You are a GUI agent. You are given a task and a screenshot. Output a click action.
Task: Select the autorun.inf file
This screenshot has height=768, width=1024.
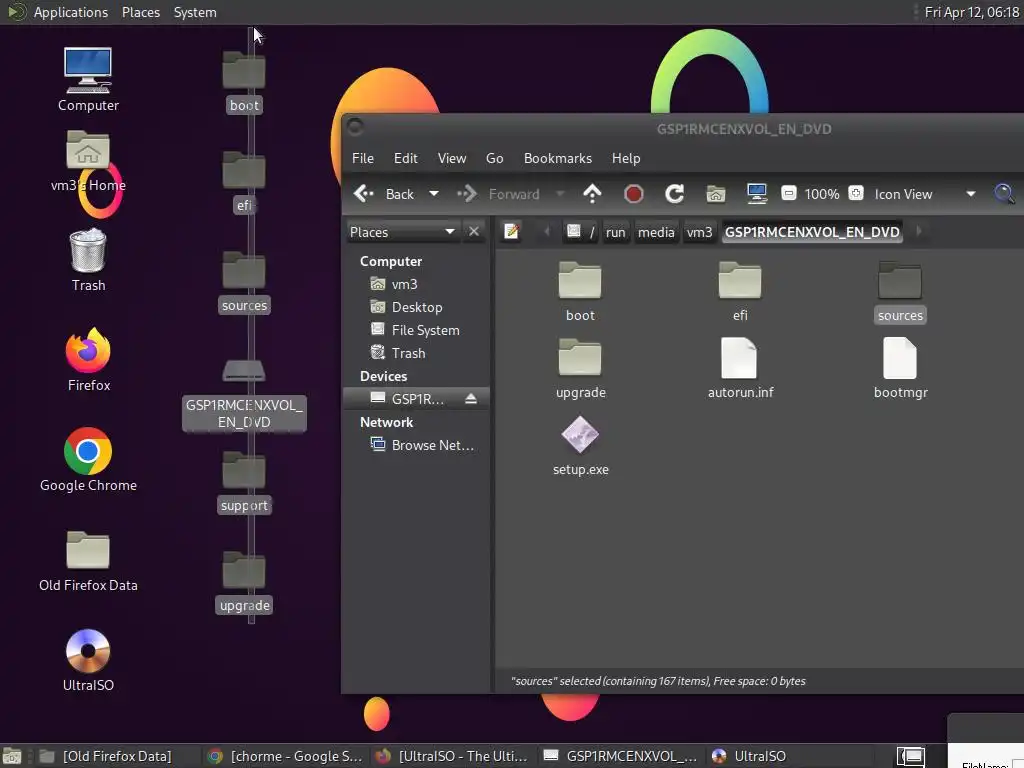pyautogui.click(x=740, y=368)
